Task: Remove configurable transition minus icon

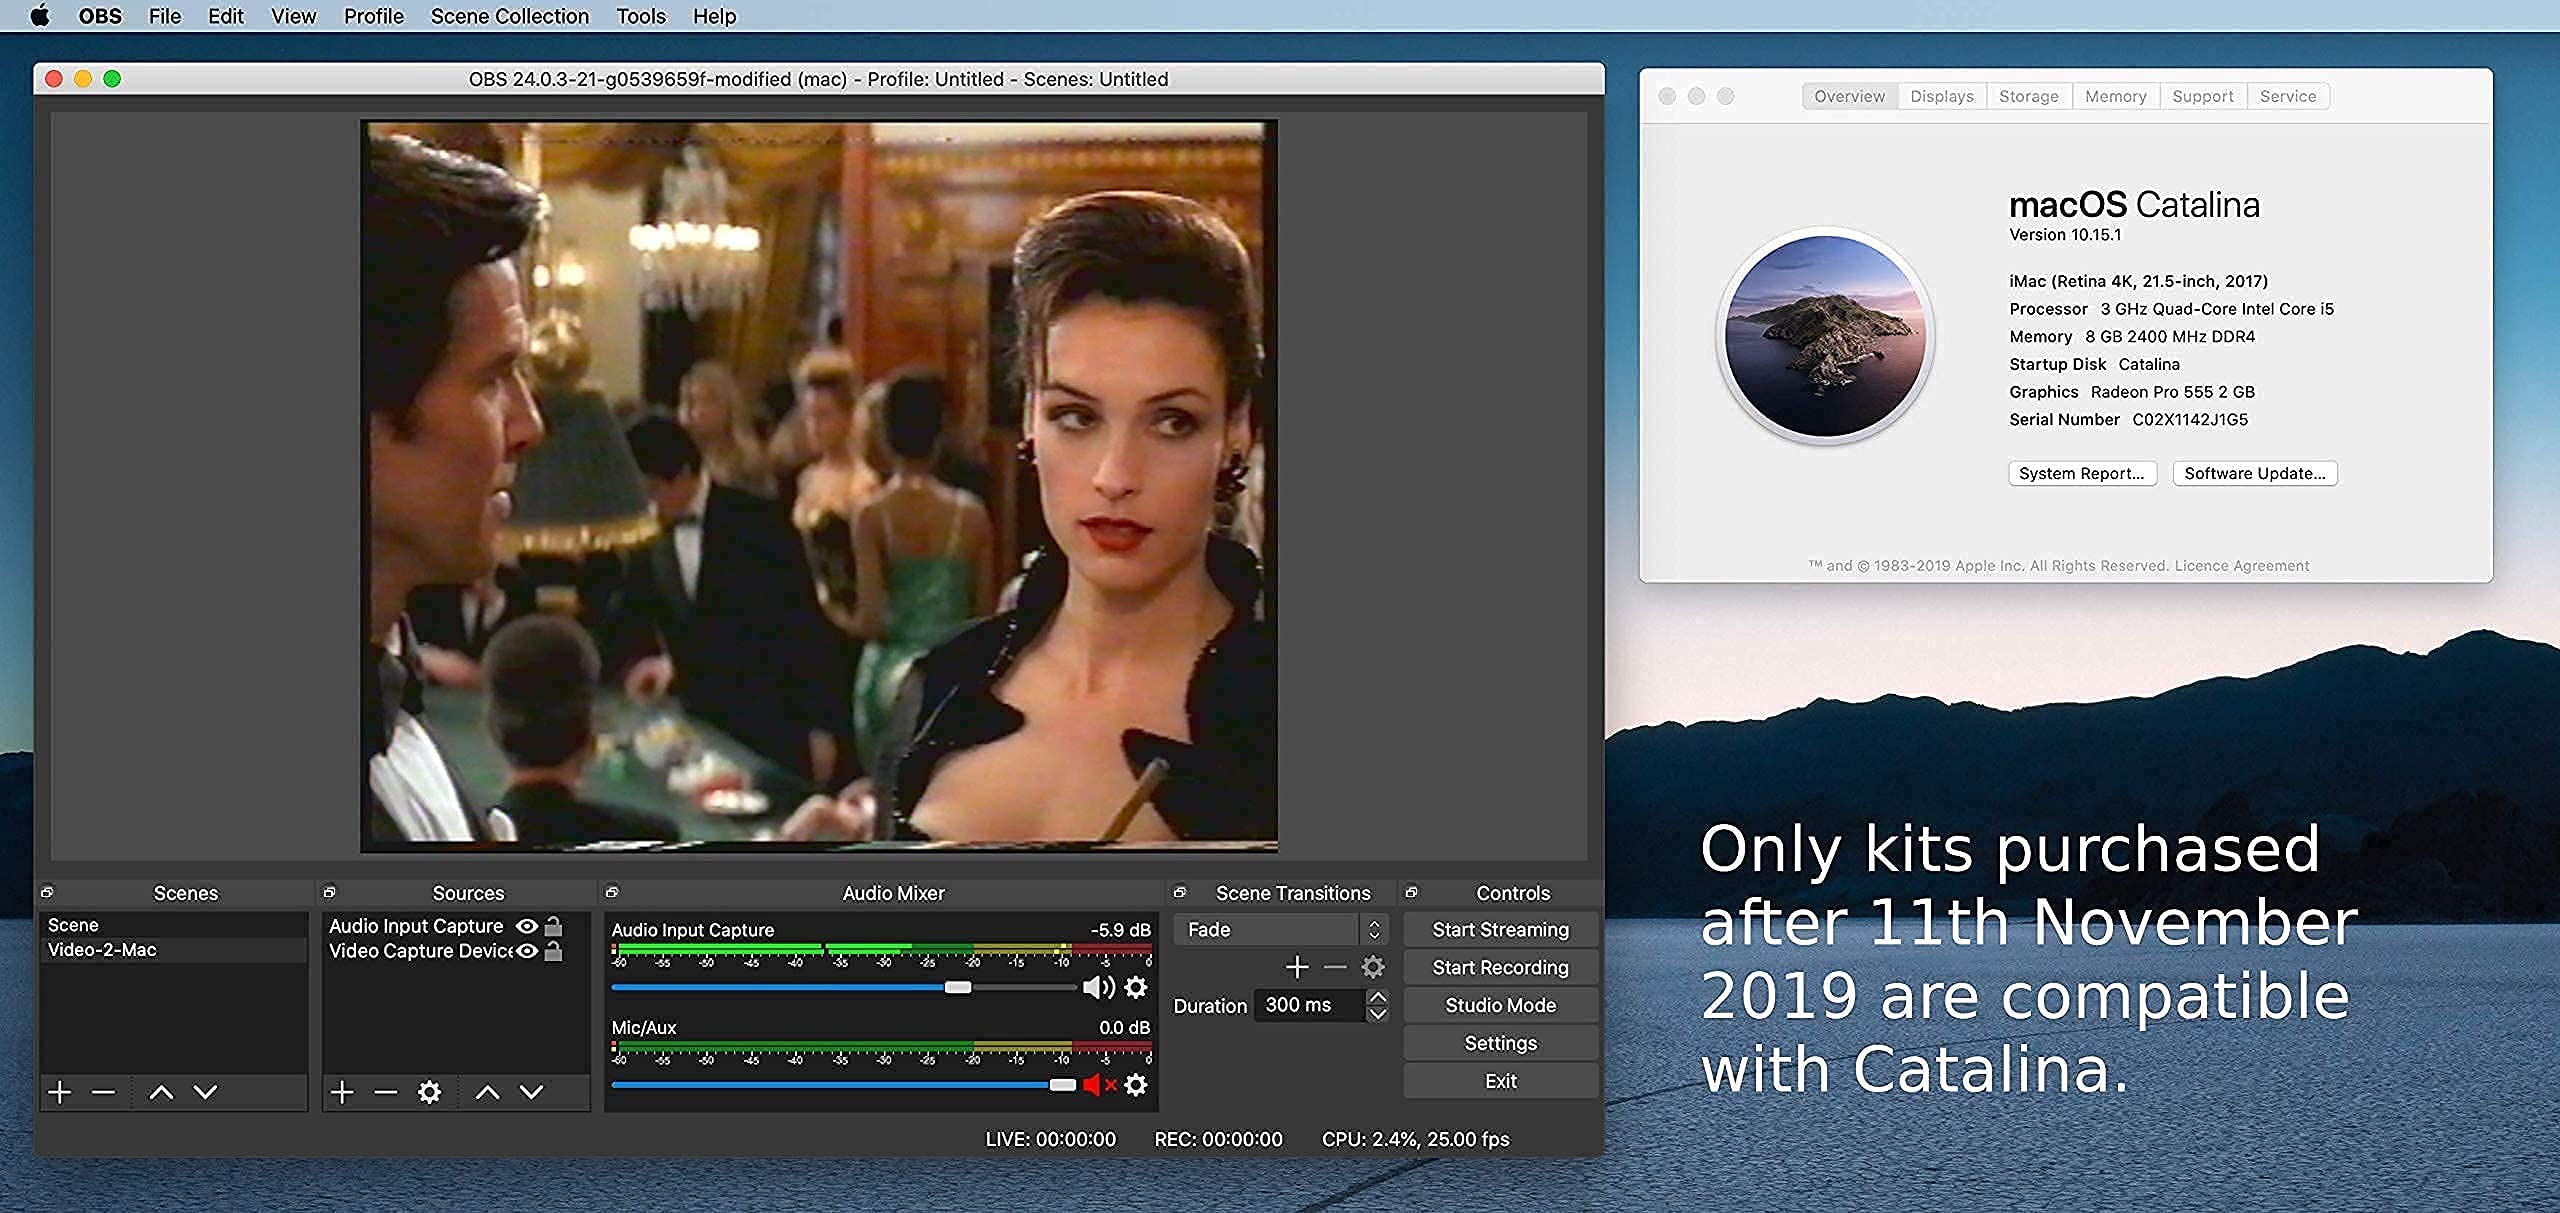Action: 1335,967
